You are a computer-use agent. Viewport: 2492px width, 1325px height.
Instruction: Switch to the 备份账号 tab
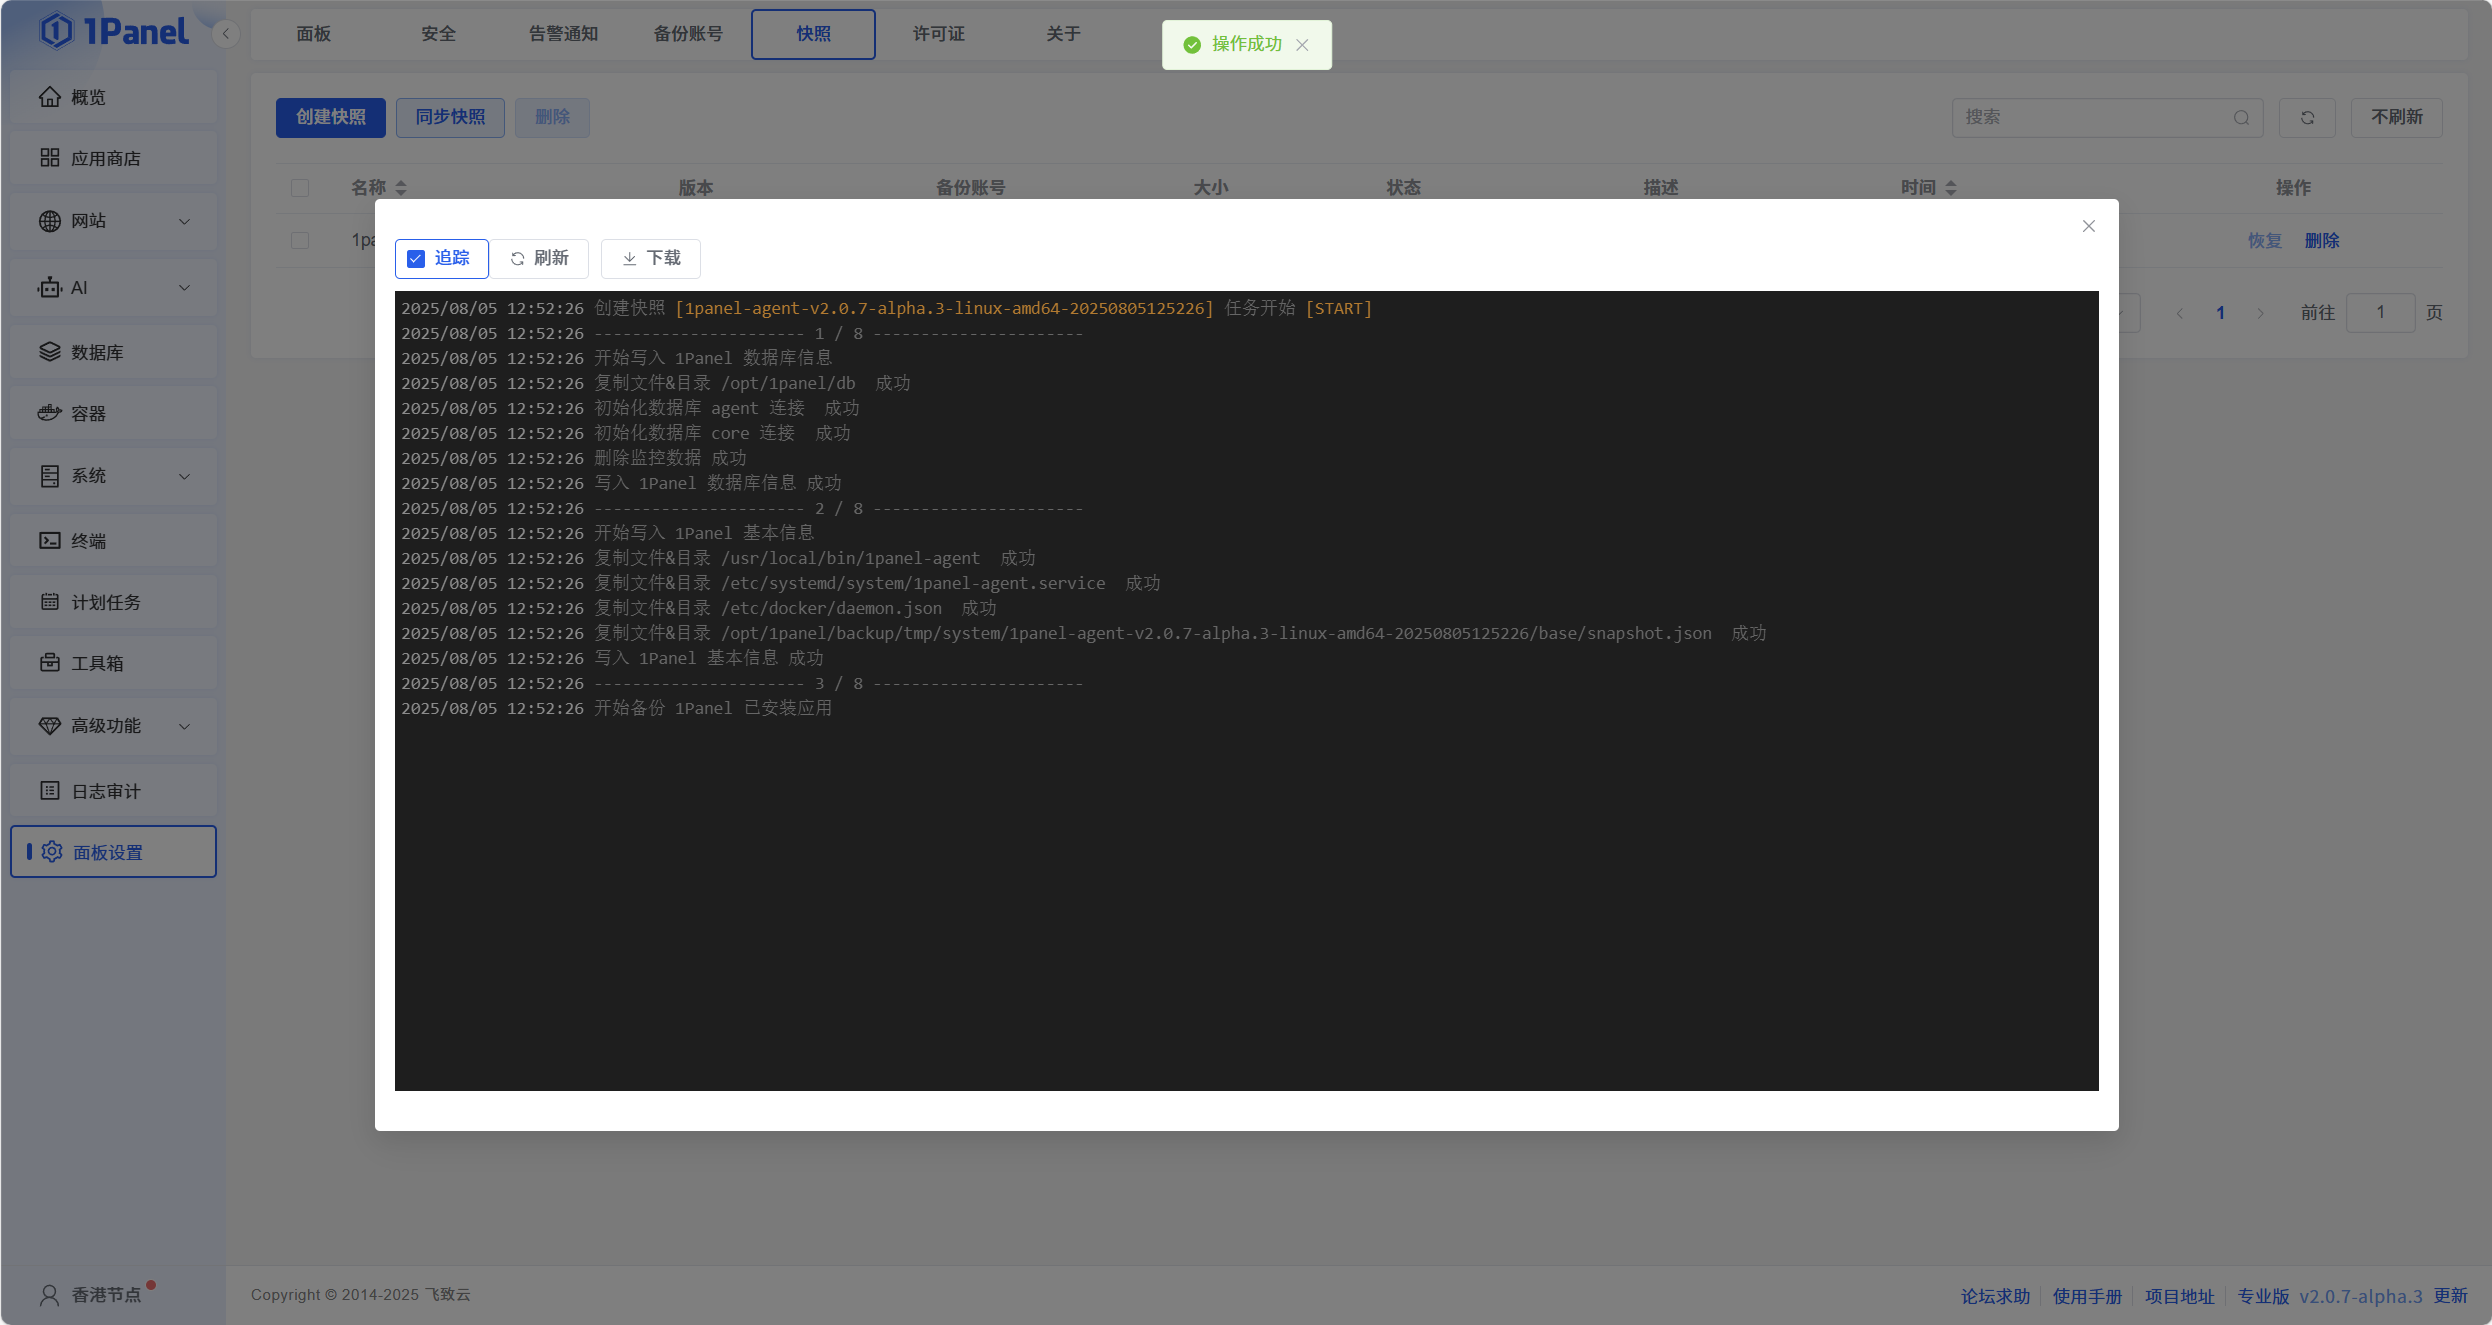(688, 34)
